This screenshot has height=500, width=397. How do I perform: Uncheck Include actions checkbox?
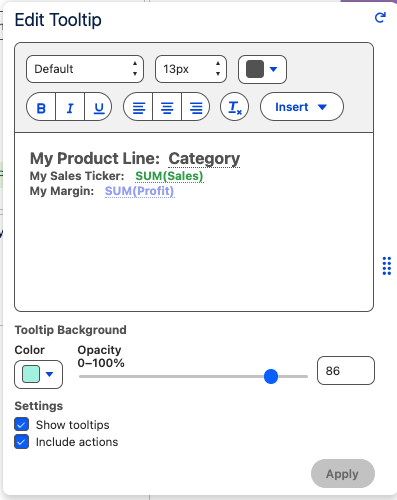[x=21, y=442]
